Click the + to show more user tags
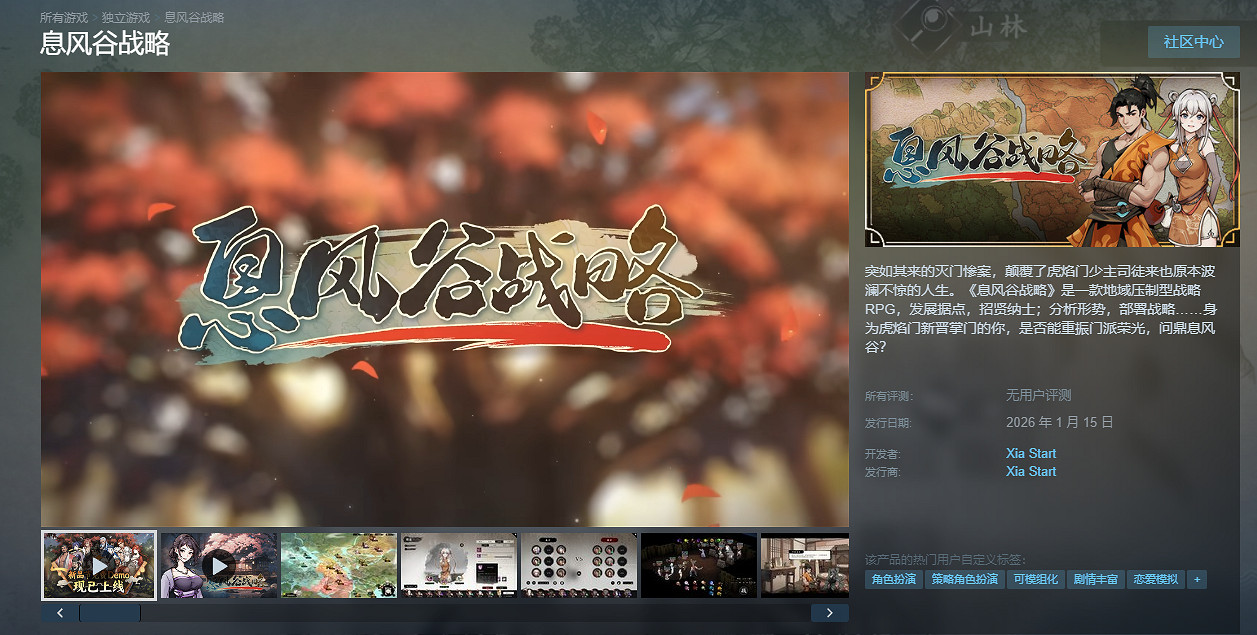This screenshot has width=1257, height=635. click(1197, 579)
